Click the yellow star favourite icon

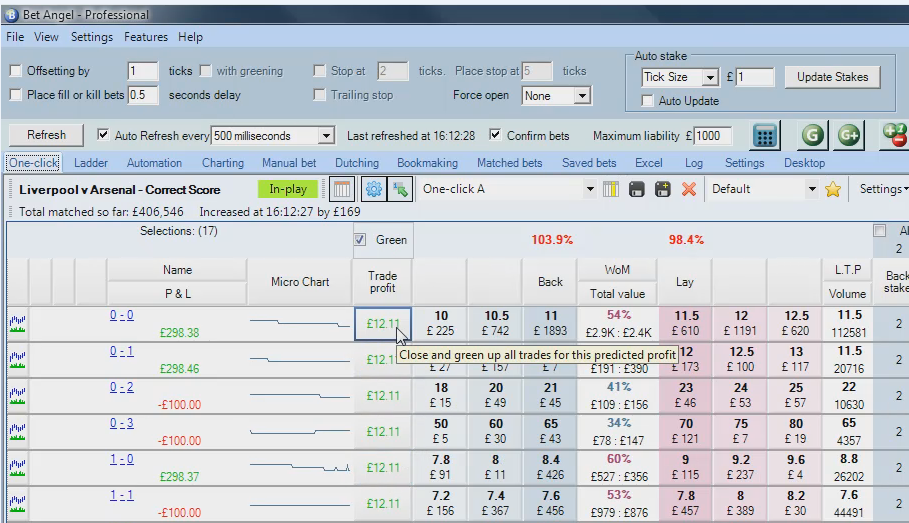[833, 189]
